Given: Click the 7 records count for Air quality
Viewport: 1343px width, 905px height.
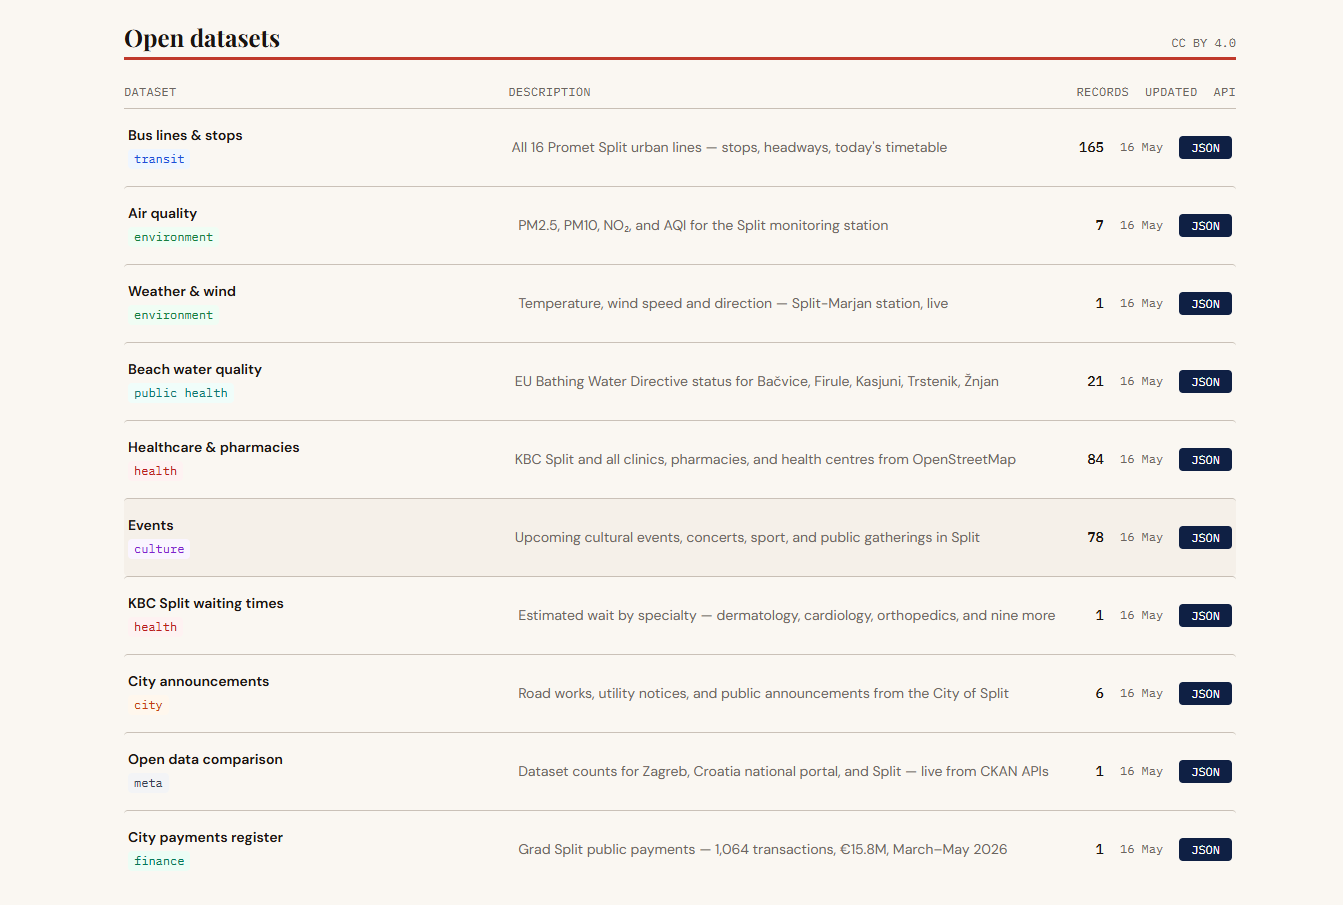Looking at the screenshot, I should point(1099,225).
